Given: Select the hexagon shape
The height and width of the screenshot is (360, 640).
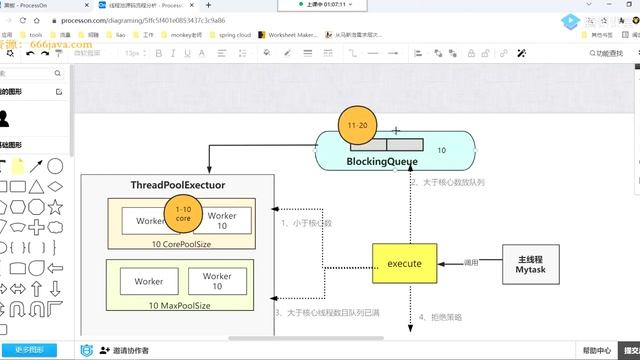Looking at the screenshot, I should click(x=18, y=207).
